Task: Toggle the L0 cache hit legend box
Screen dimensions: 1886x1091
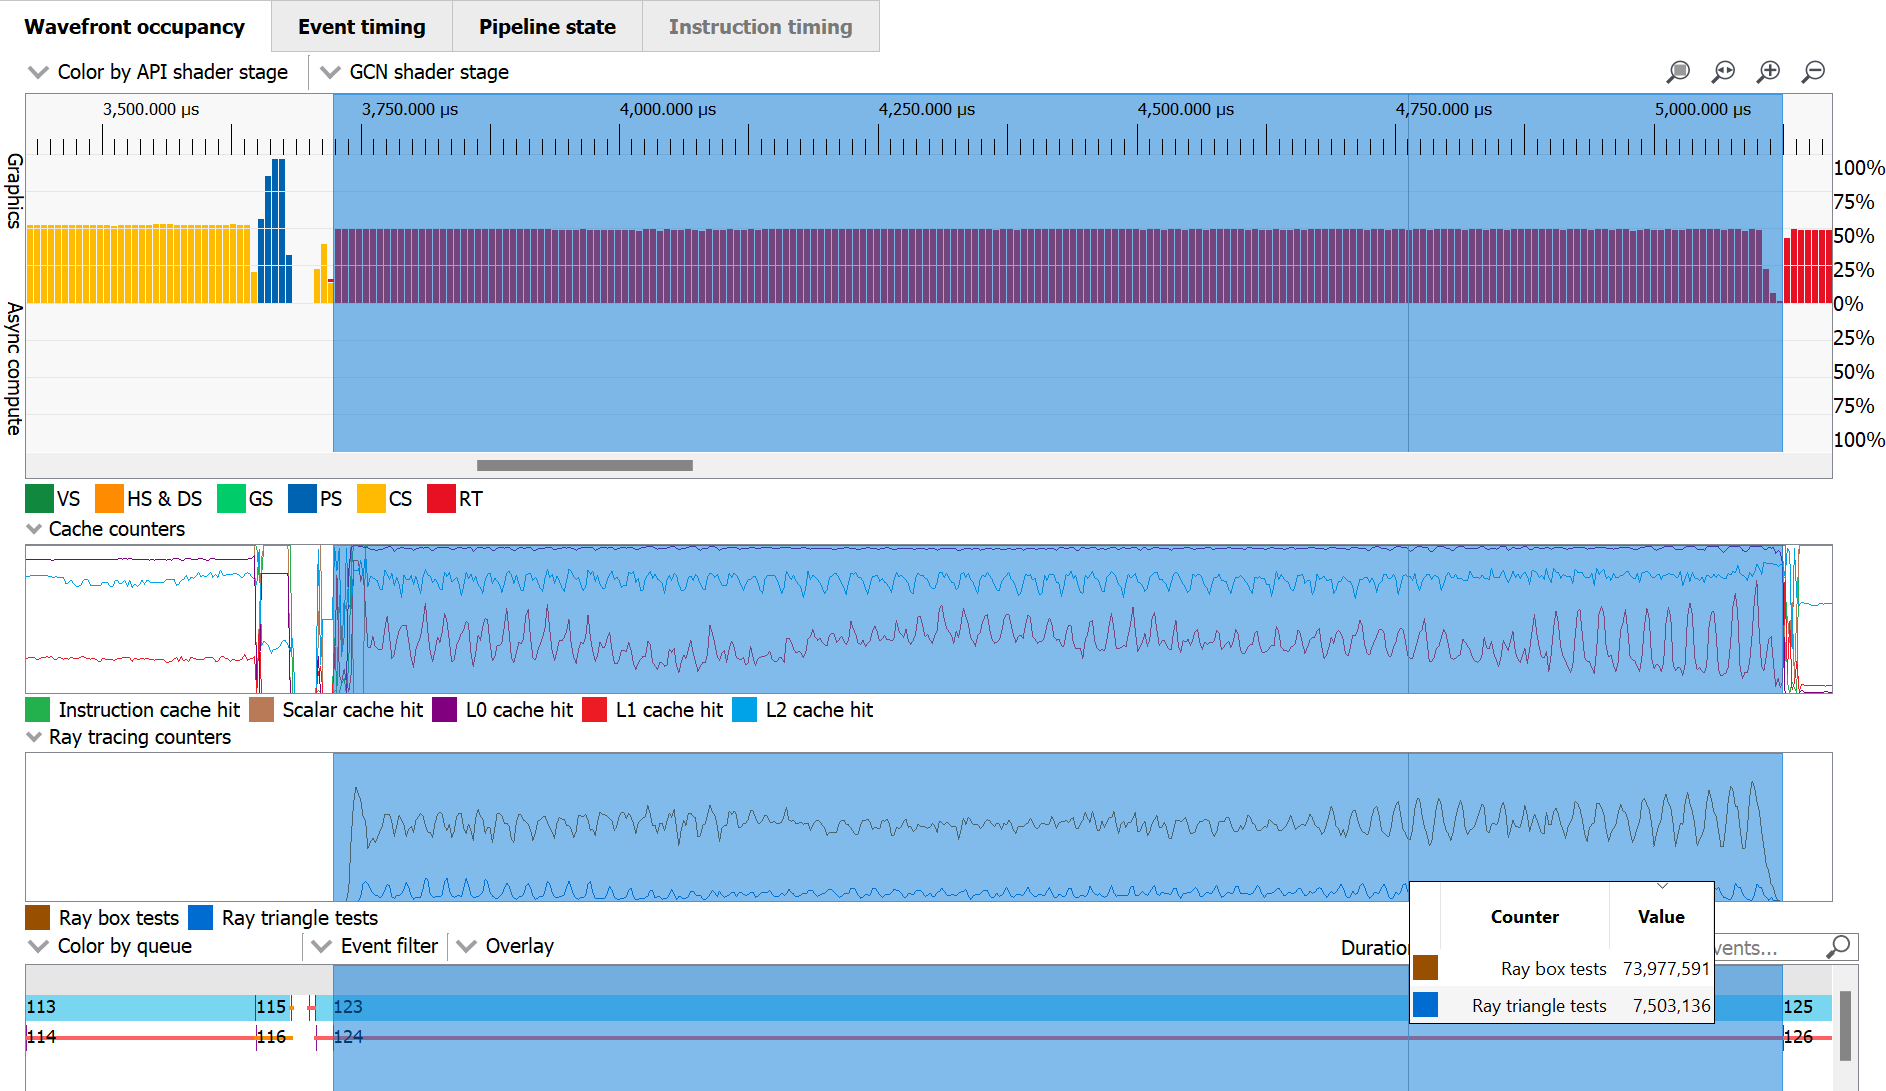Action: (445, 710)
